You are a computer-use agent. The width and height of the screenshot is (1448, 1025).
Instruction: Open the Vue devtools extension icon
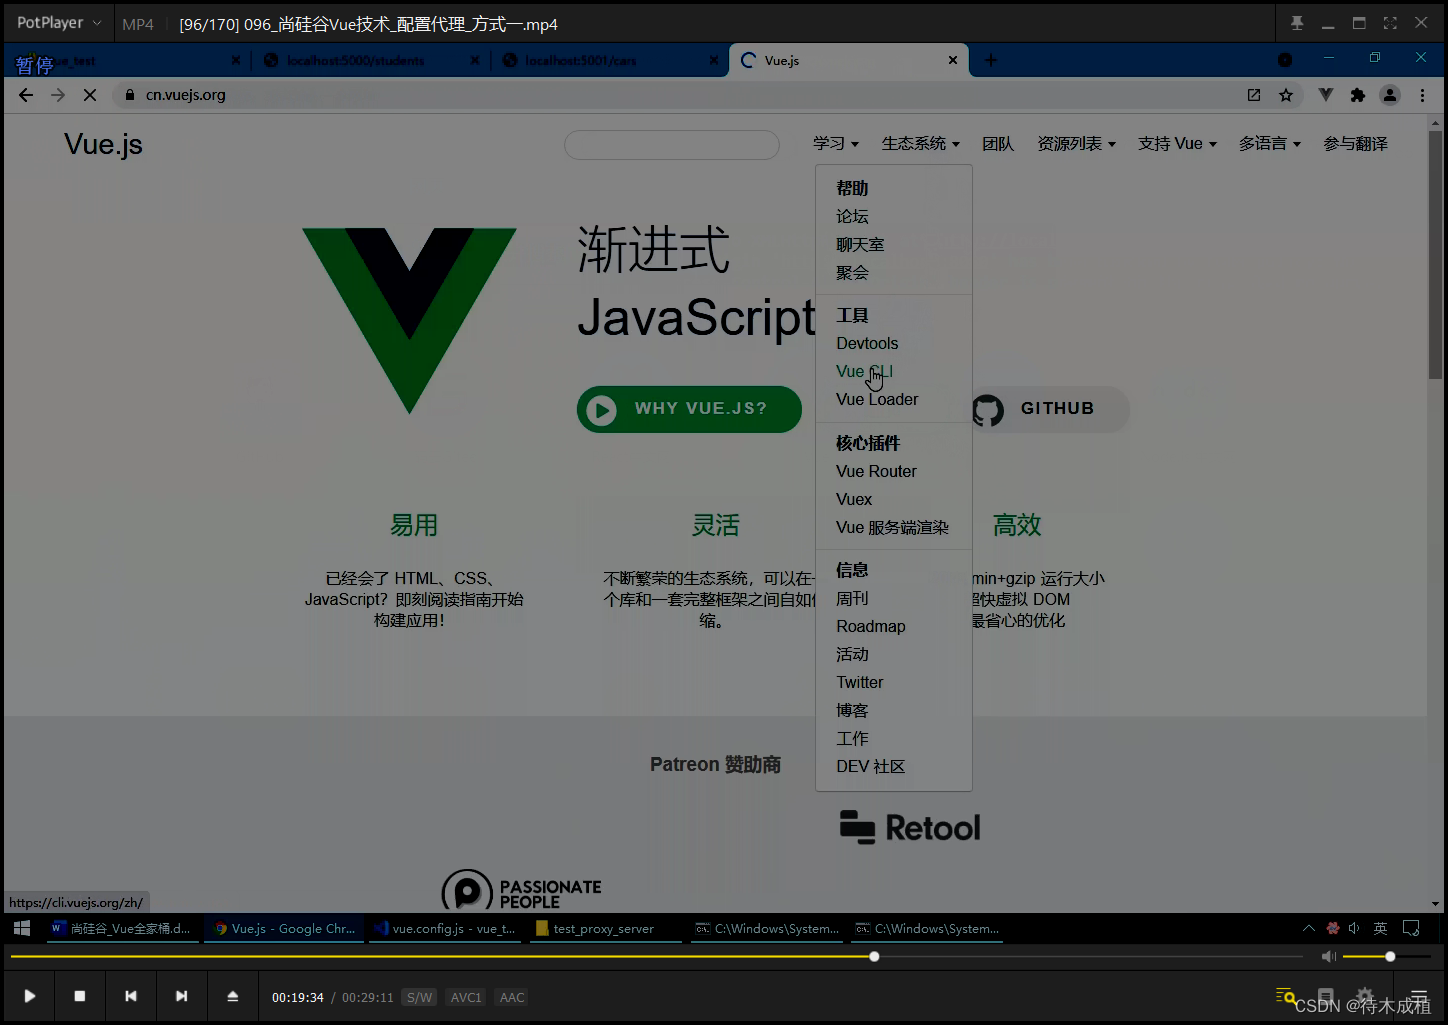tap(1326, 95)
